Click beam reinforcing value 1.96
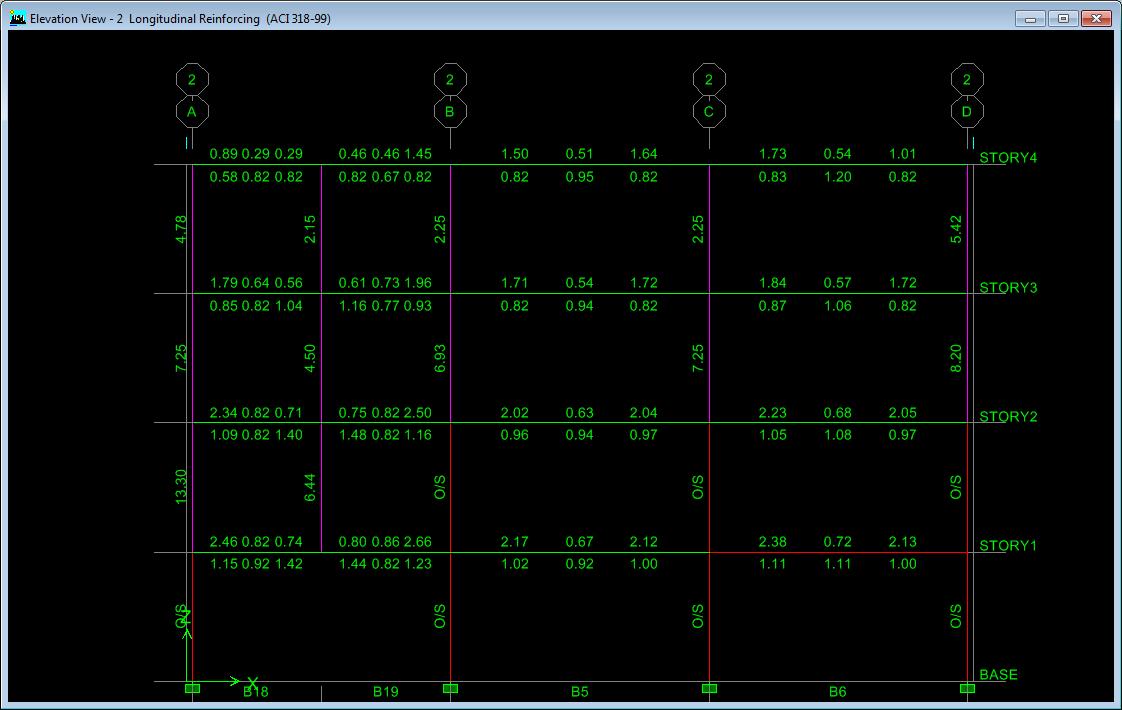 pyautogui.click(x=418, y=283)
